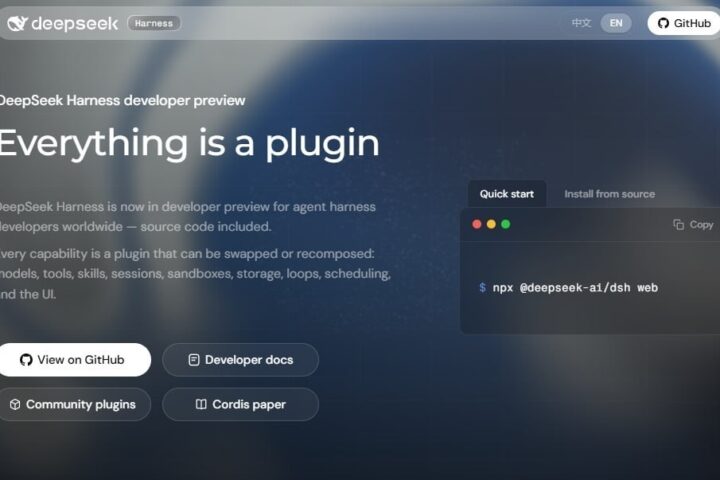This screenshot has width=720, height=480.
Task: Click the cube icon in Community plugins
Action: coord(15,404)
